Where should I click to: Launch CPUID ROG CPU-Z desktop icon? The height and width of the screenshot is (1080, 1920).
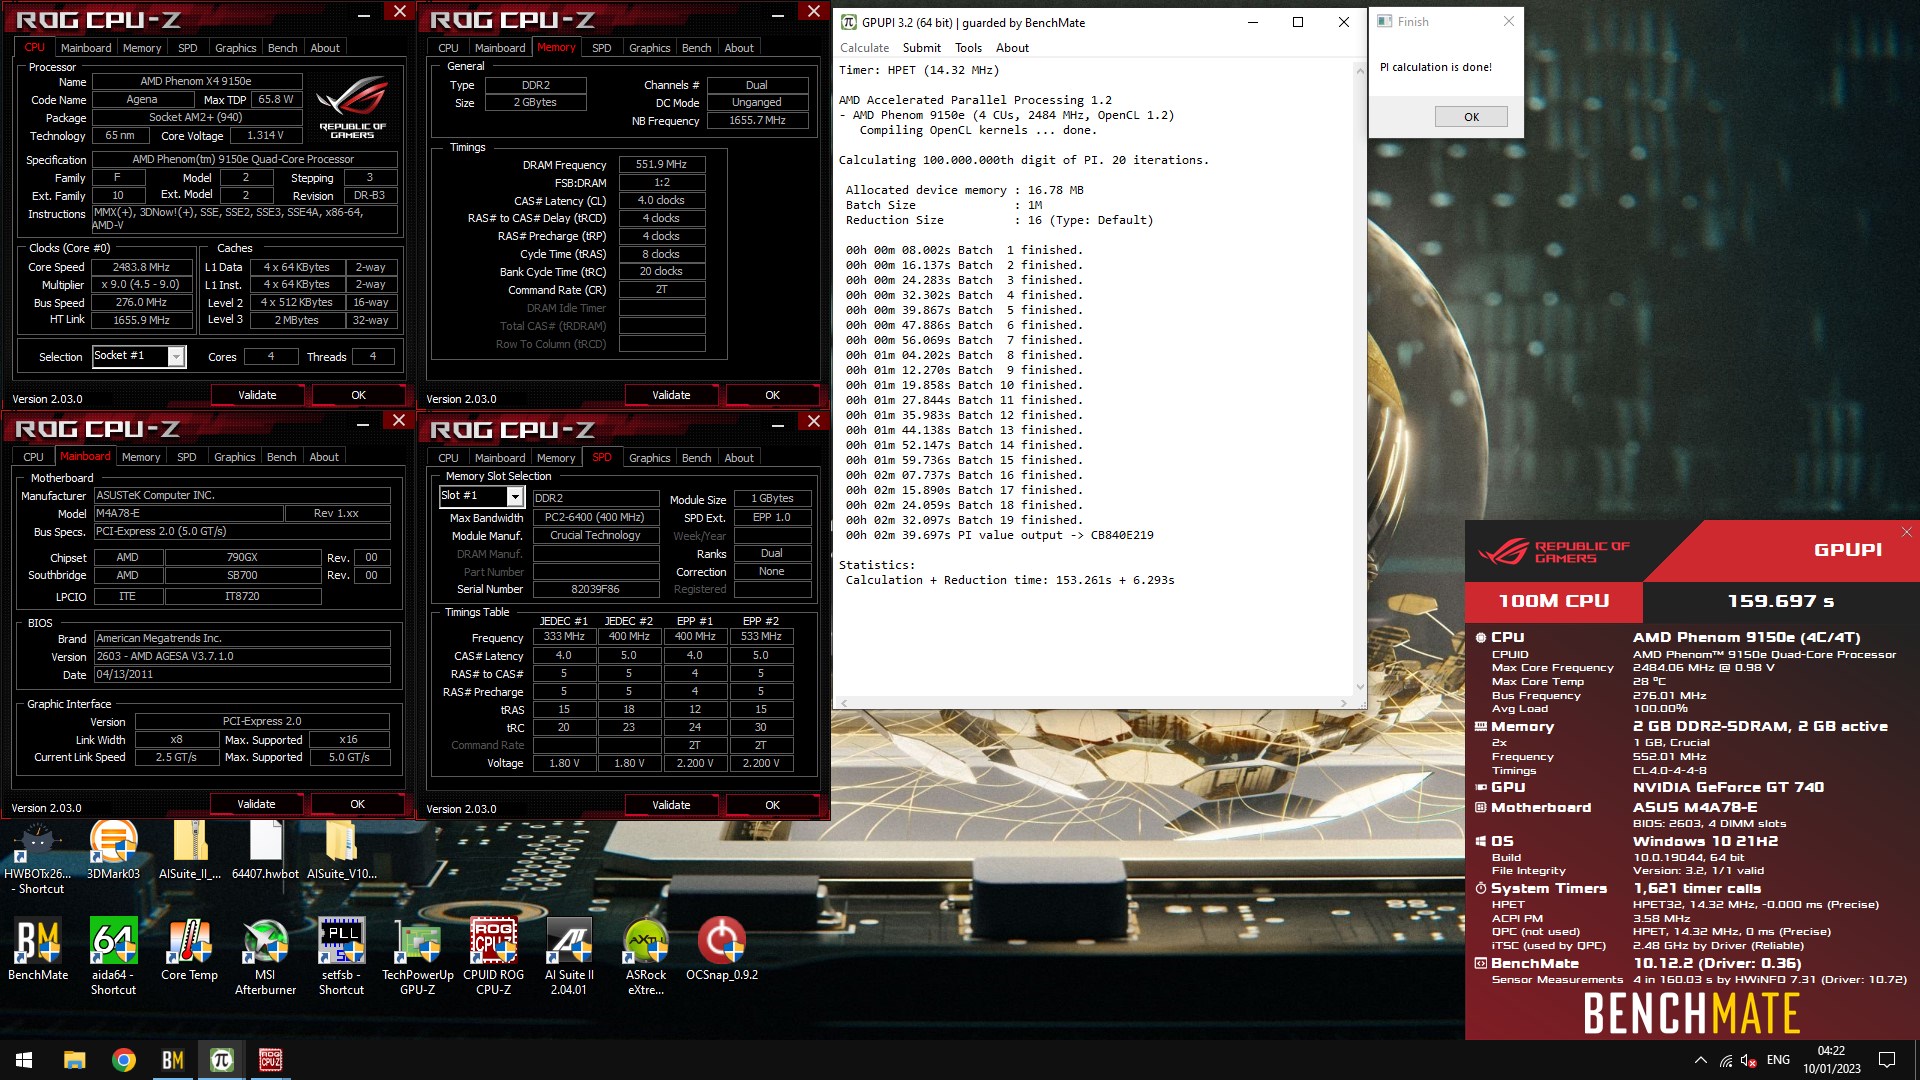[493, 957]
